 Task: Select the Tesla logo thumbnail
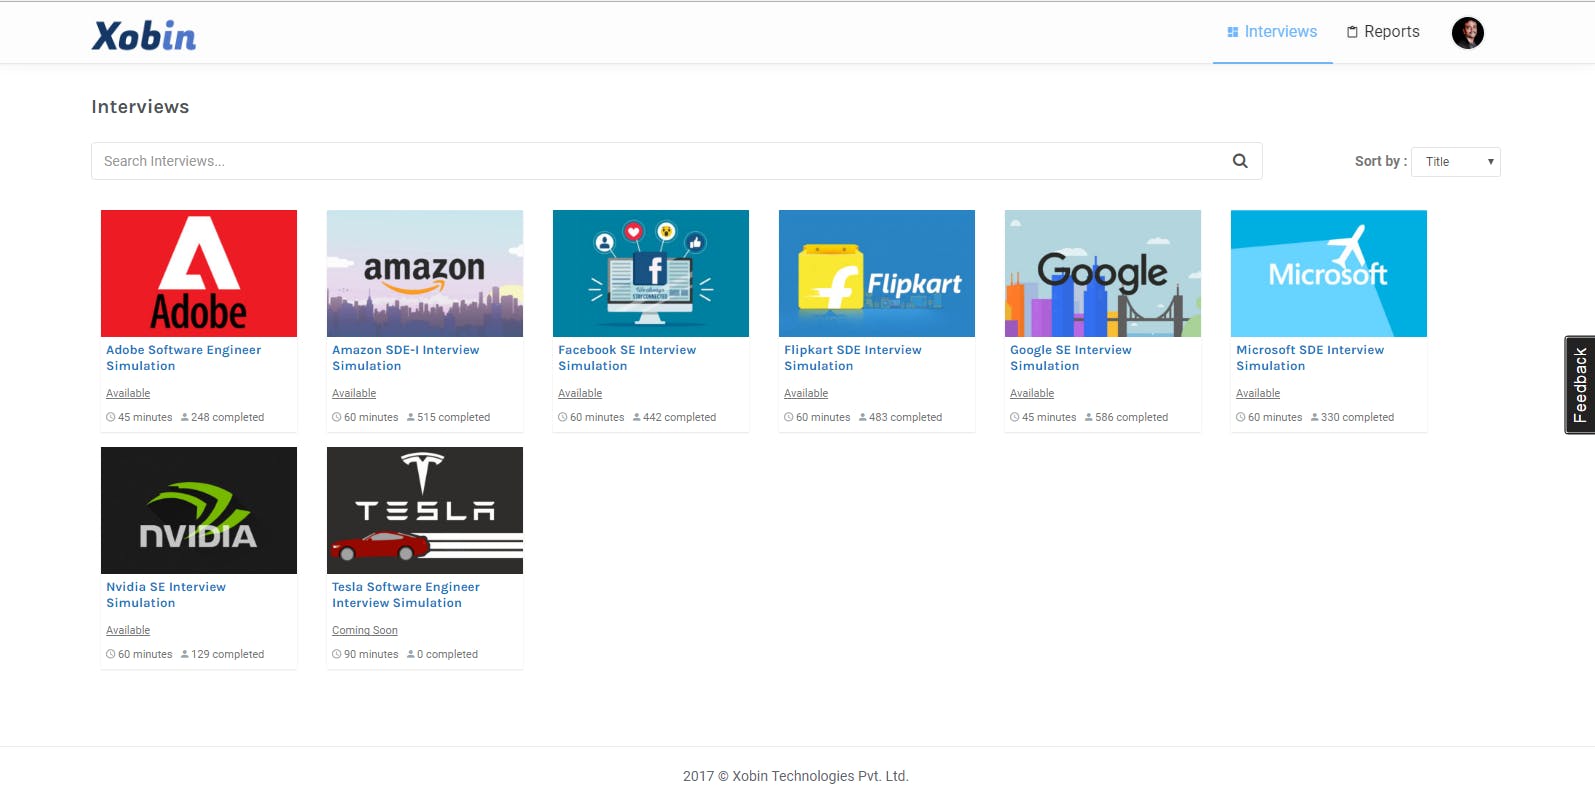(425, 510)
